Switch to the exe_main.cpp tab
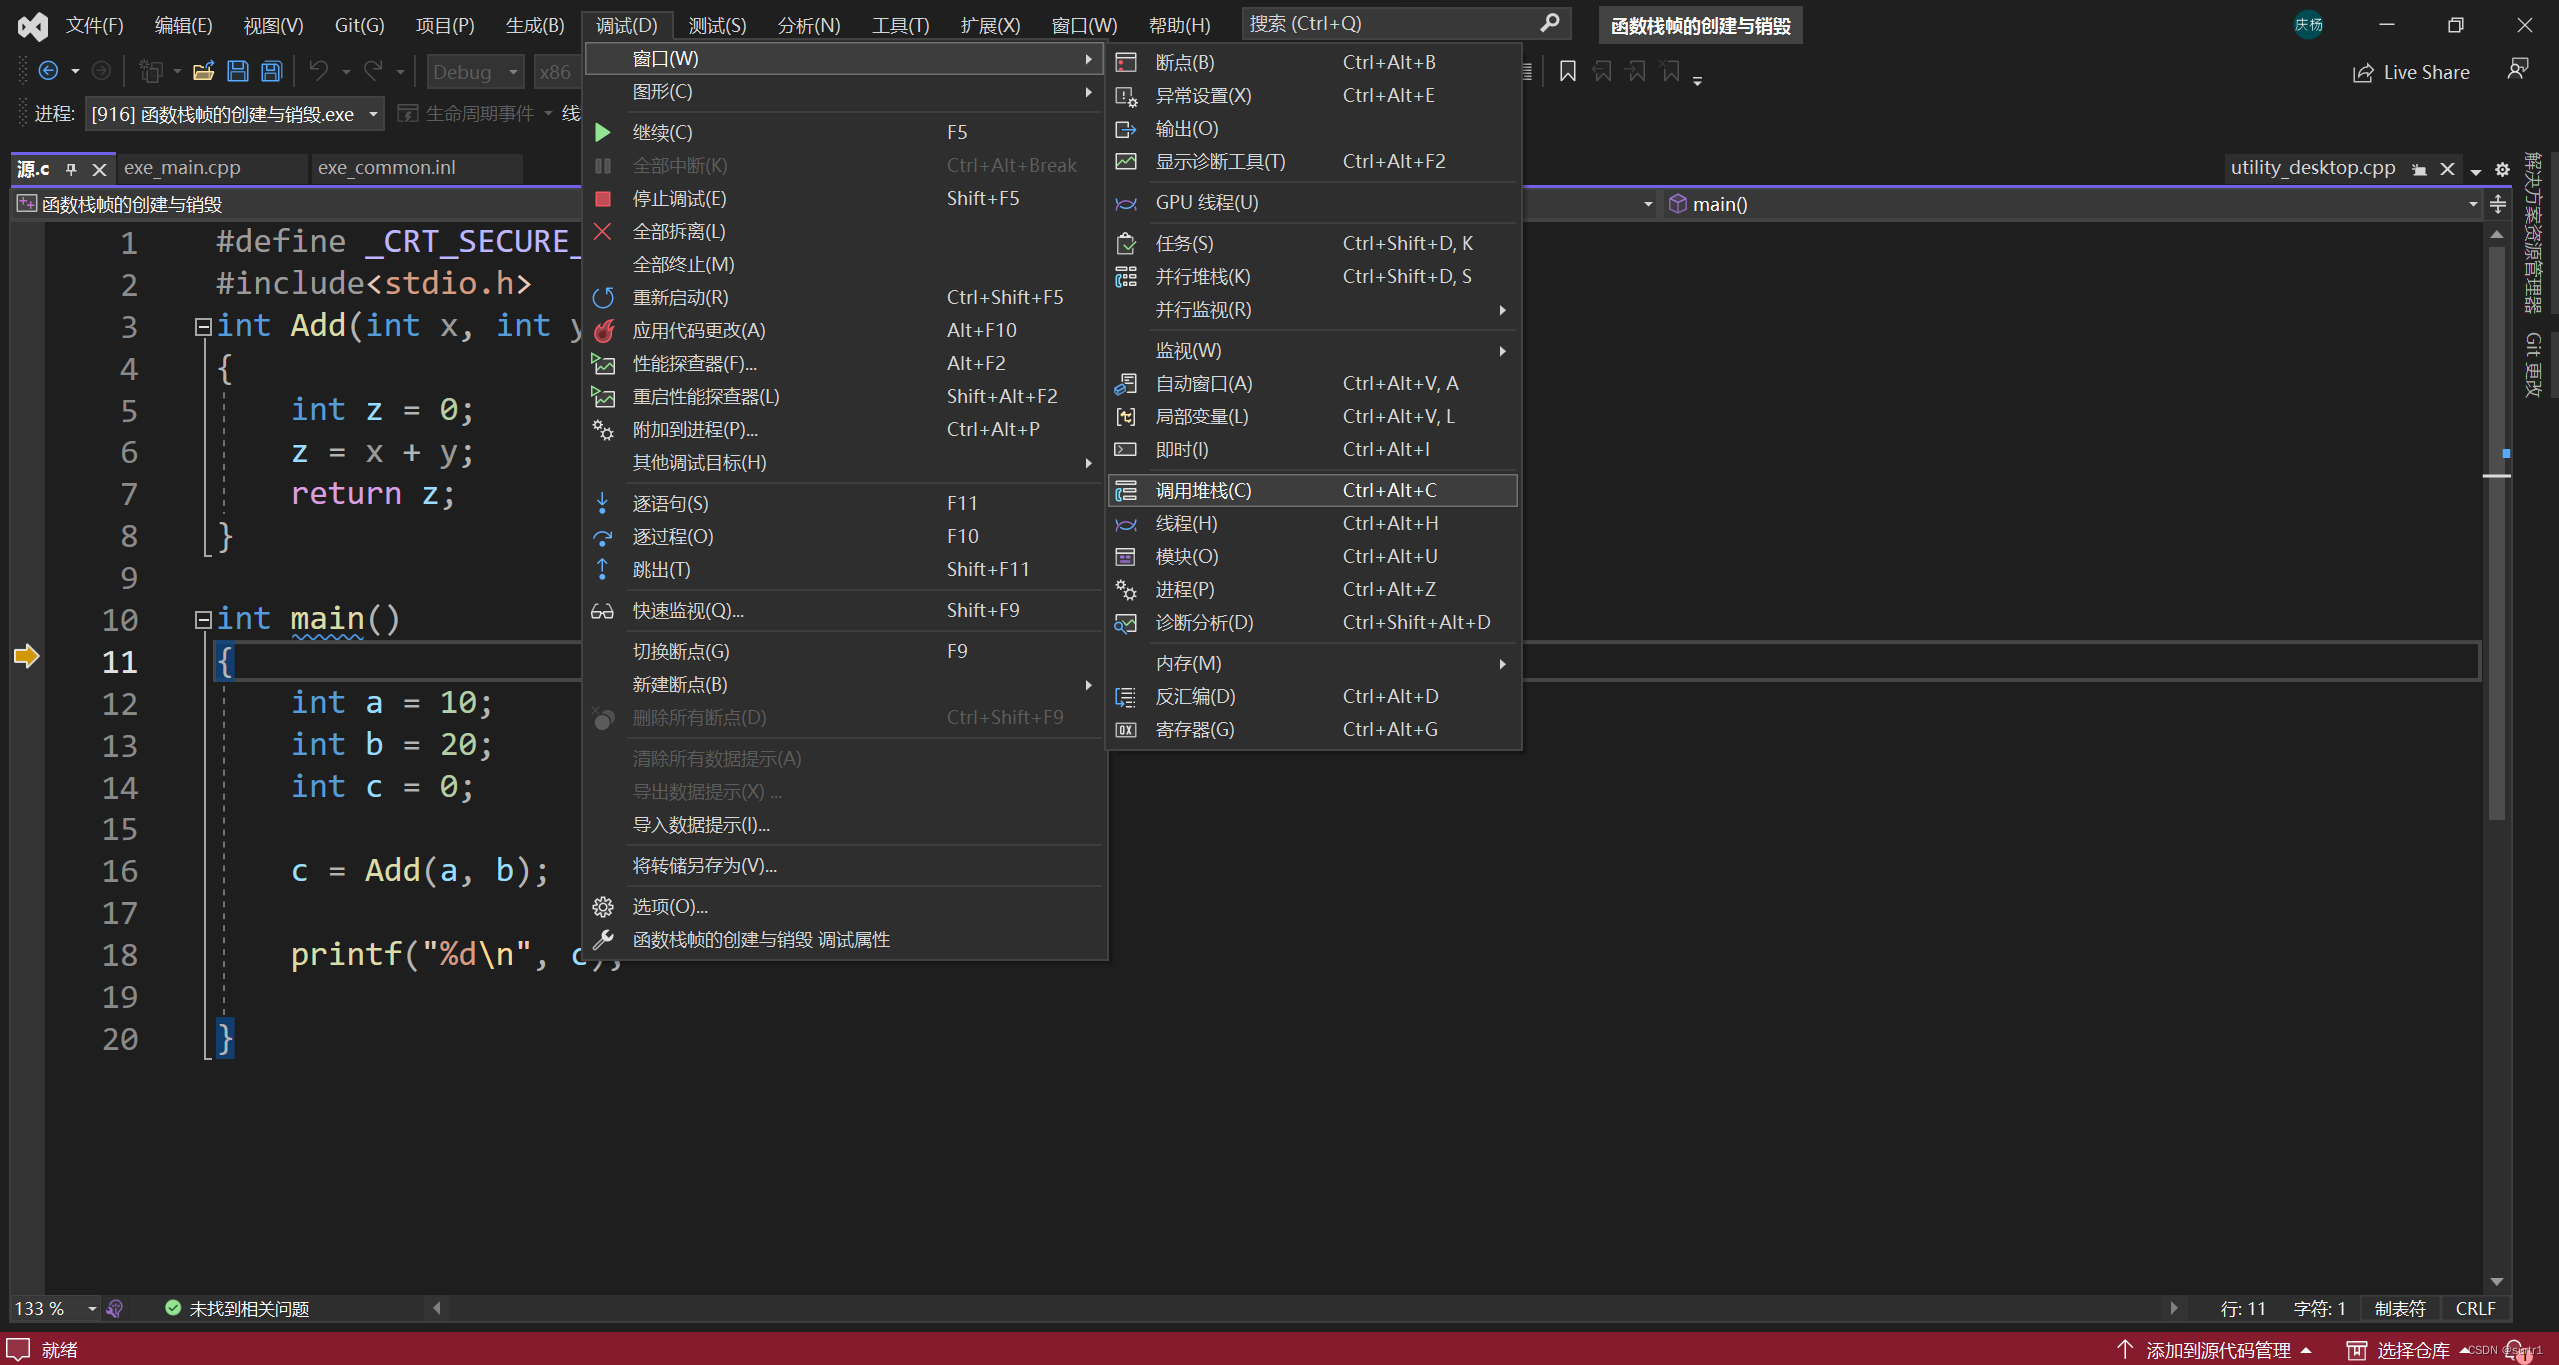The image size is (2559, 1365). pyautogui.click(x=183, y=168)
